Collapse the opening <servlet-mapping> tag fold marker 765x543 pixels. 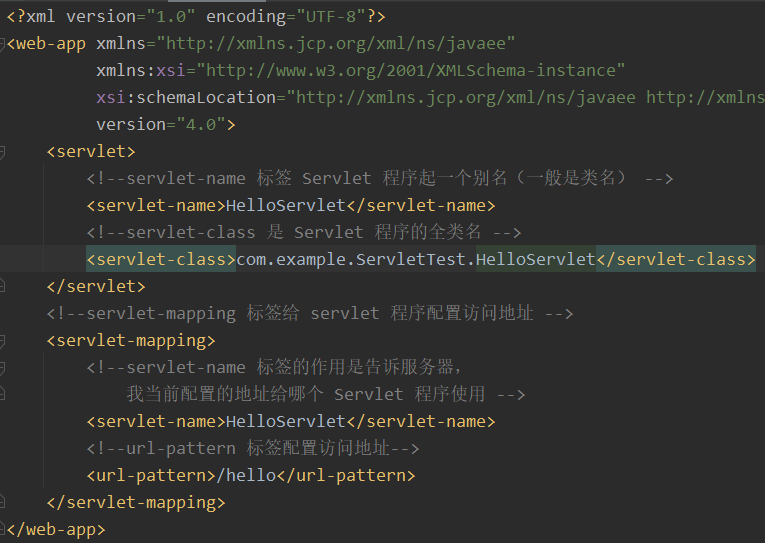coord(2,341)
